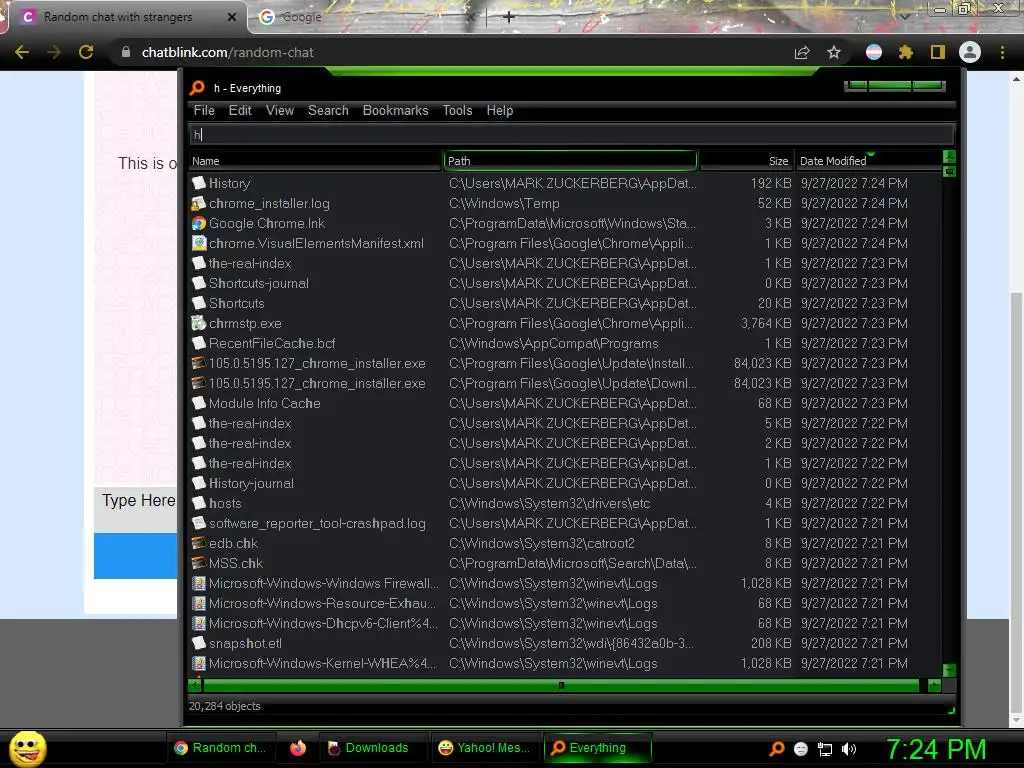
Task: Go back in Chrome browser
Action: (22, 52)
